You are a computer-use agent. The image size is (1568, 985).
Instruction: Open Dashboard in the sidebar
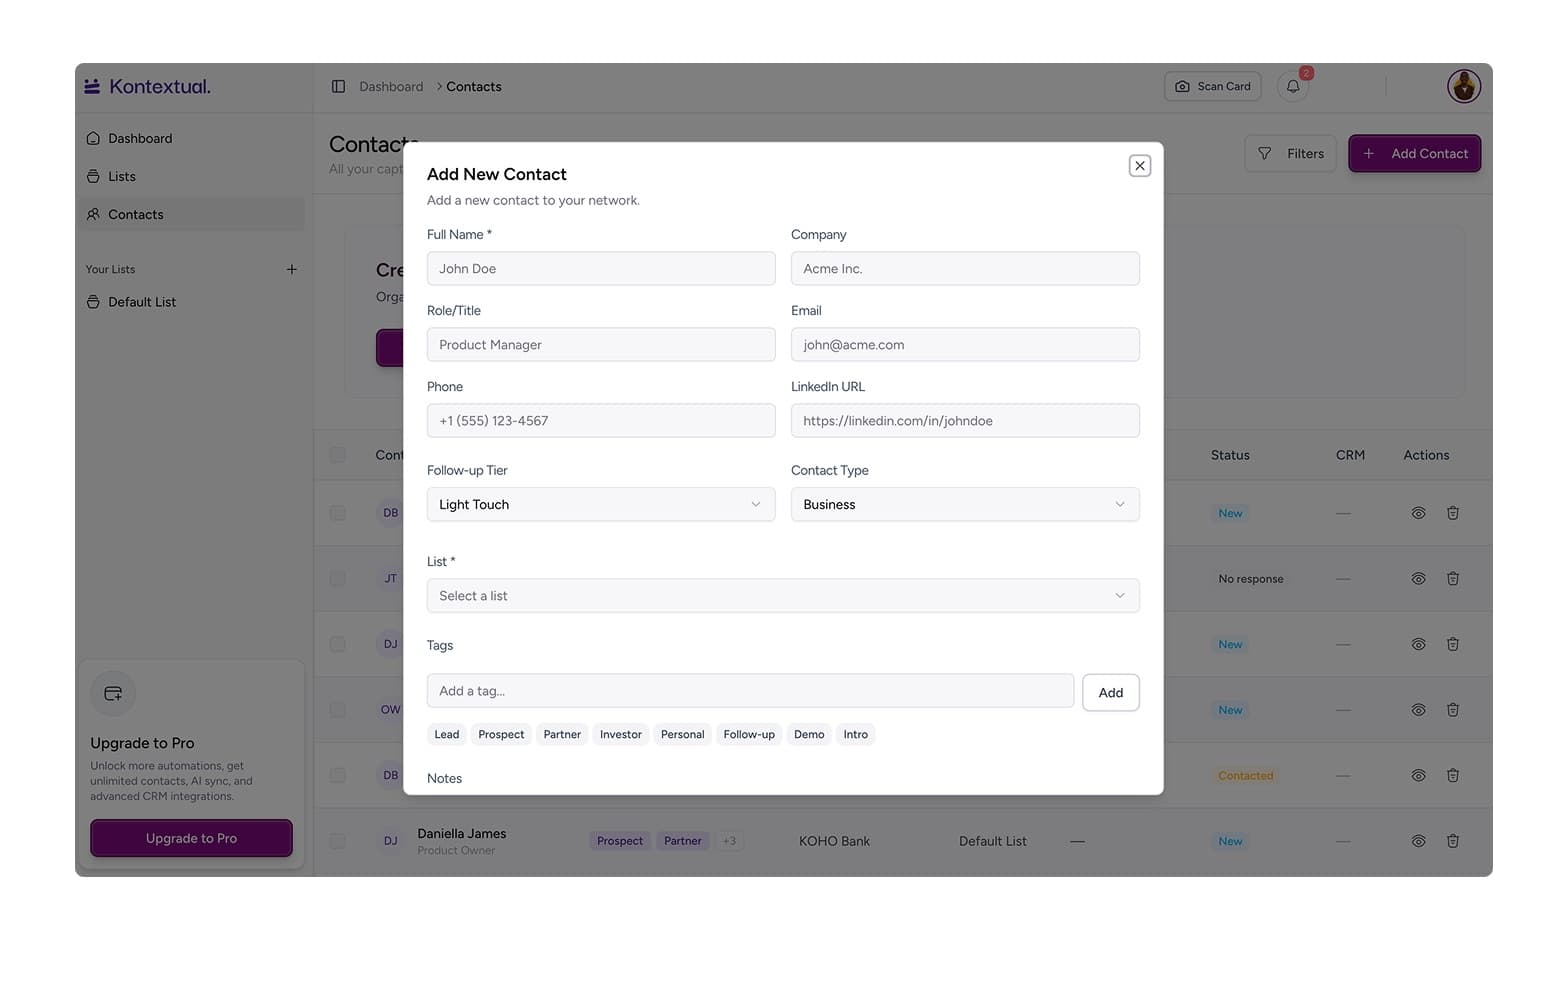coord(190,138)
